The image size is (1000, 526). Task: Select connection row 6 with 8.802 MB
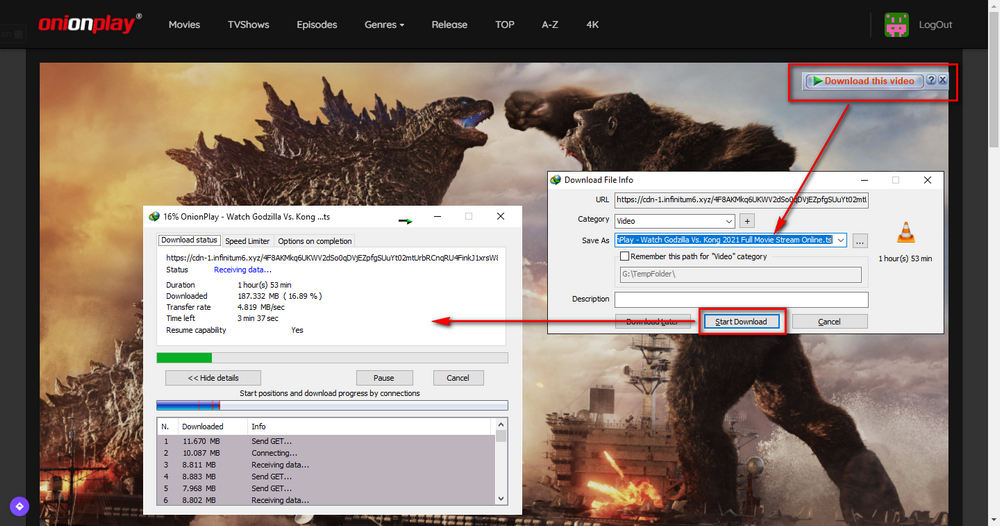pos(325,500)
